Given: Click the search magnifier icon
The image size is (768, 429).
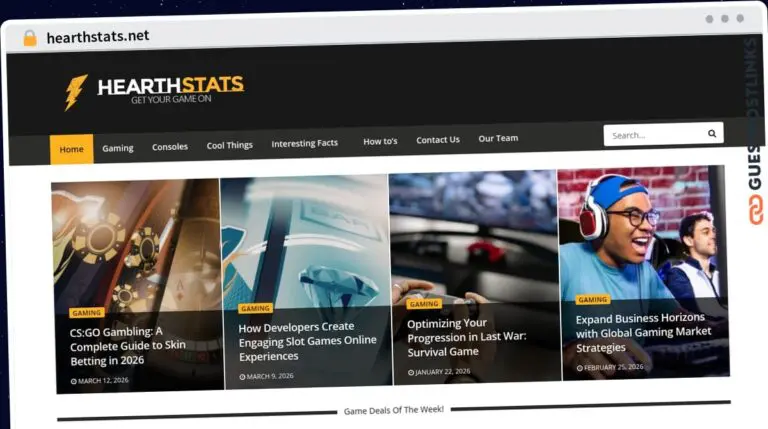Looking at the screenshot, I should pos(712,133).
